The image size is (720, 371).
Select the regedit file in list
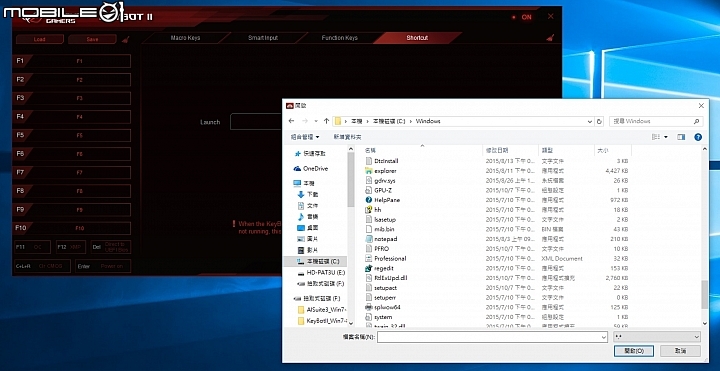[384, 268]
